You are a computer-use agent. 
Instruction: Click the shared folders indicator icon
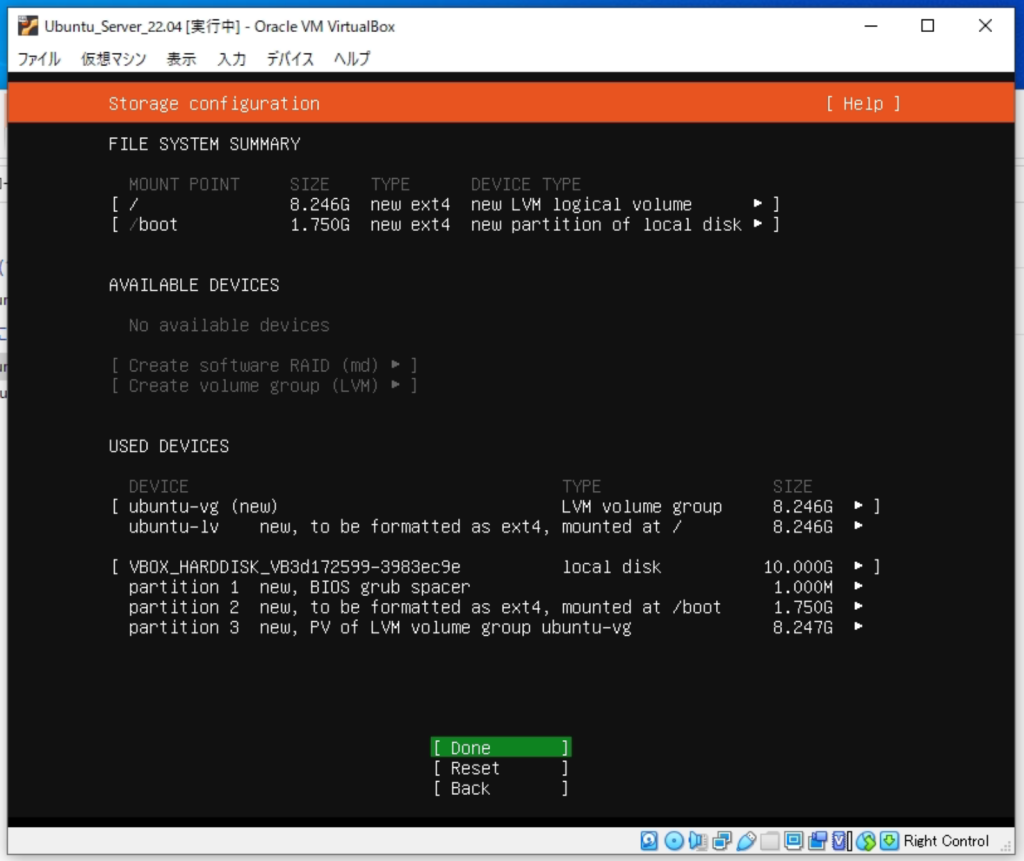[x=770, y=841]
